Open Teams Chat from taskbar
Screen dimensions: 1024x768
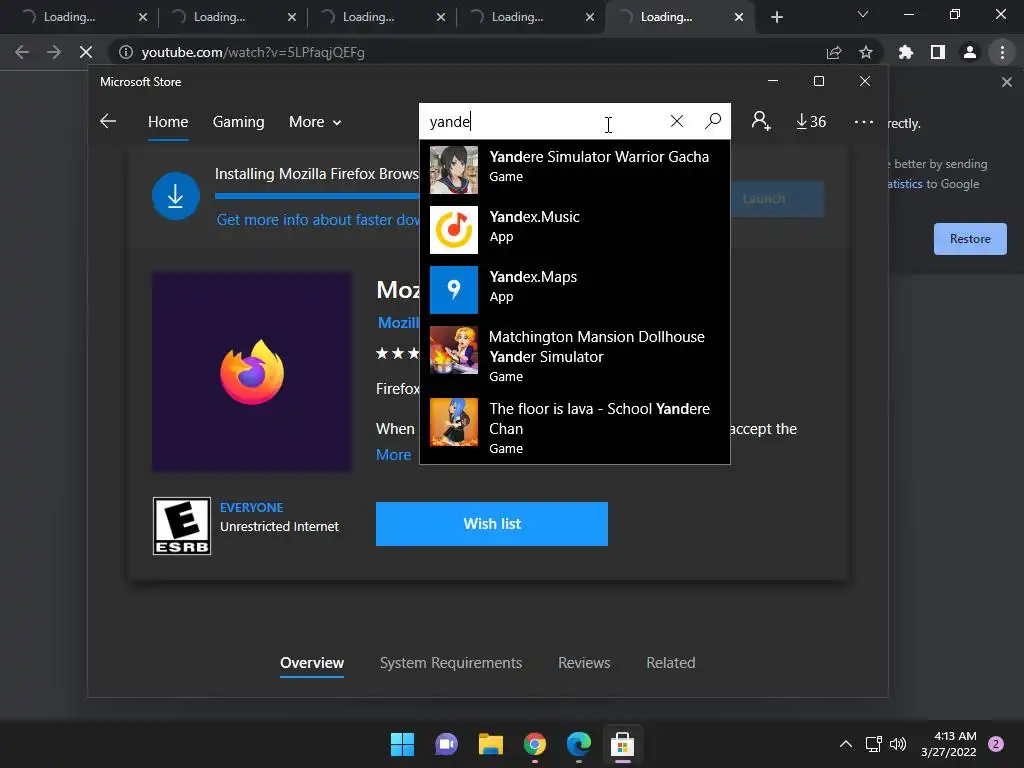click(447, 744)
